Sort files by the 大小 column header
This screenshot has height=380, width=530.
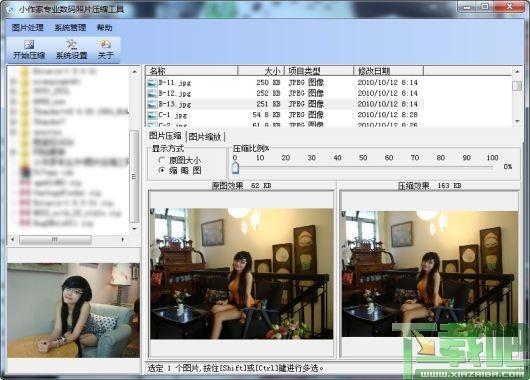261,71
